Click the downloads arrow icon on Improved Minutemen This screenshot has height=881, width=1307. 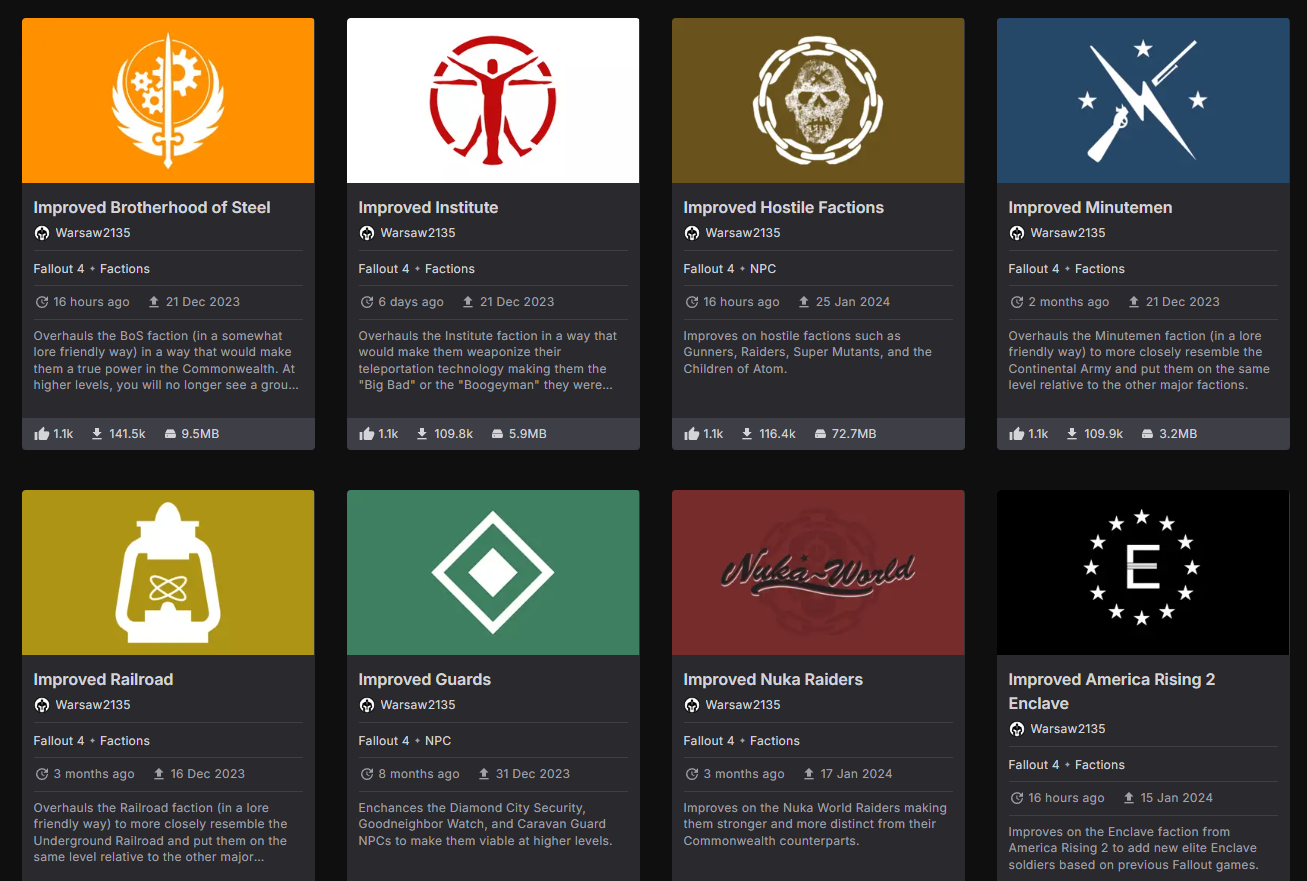tap(1072, 434)
